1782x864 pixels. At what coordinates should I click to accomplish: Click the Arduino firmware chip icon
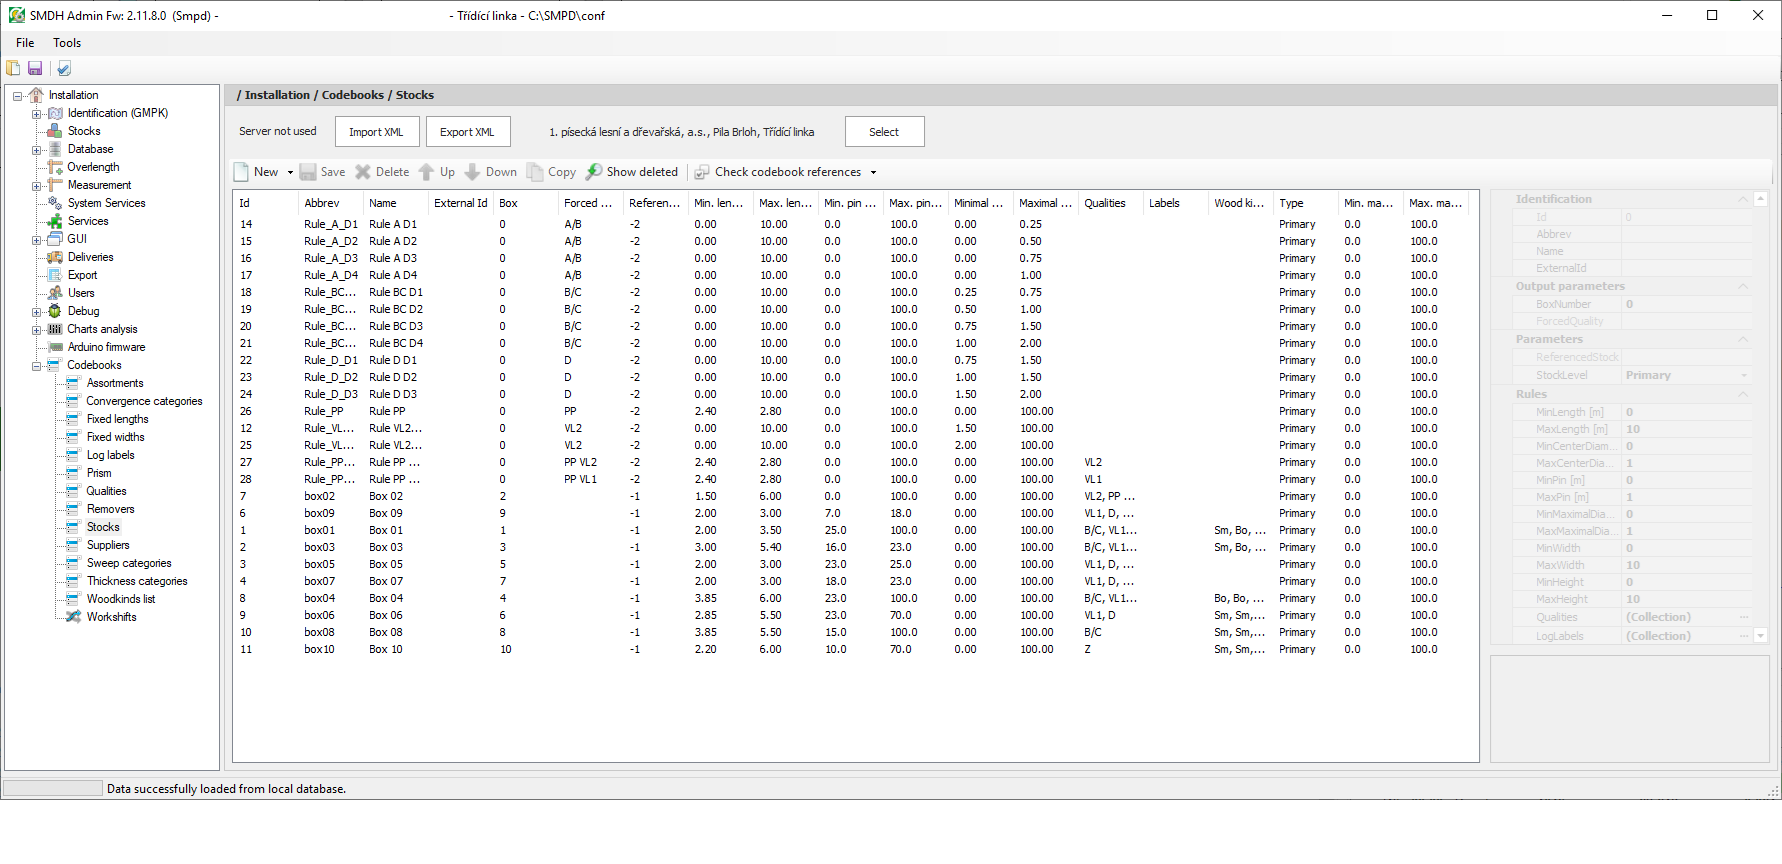(55, 347)
